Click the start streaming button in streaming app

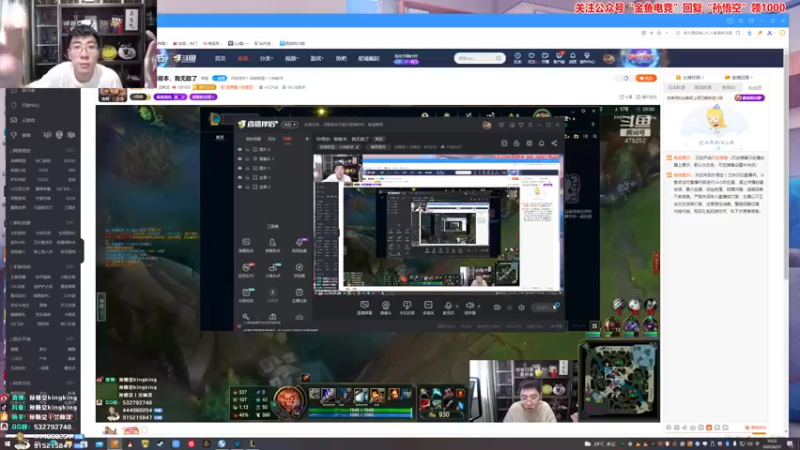[545, 307]
